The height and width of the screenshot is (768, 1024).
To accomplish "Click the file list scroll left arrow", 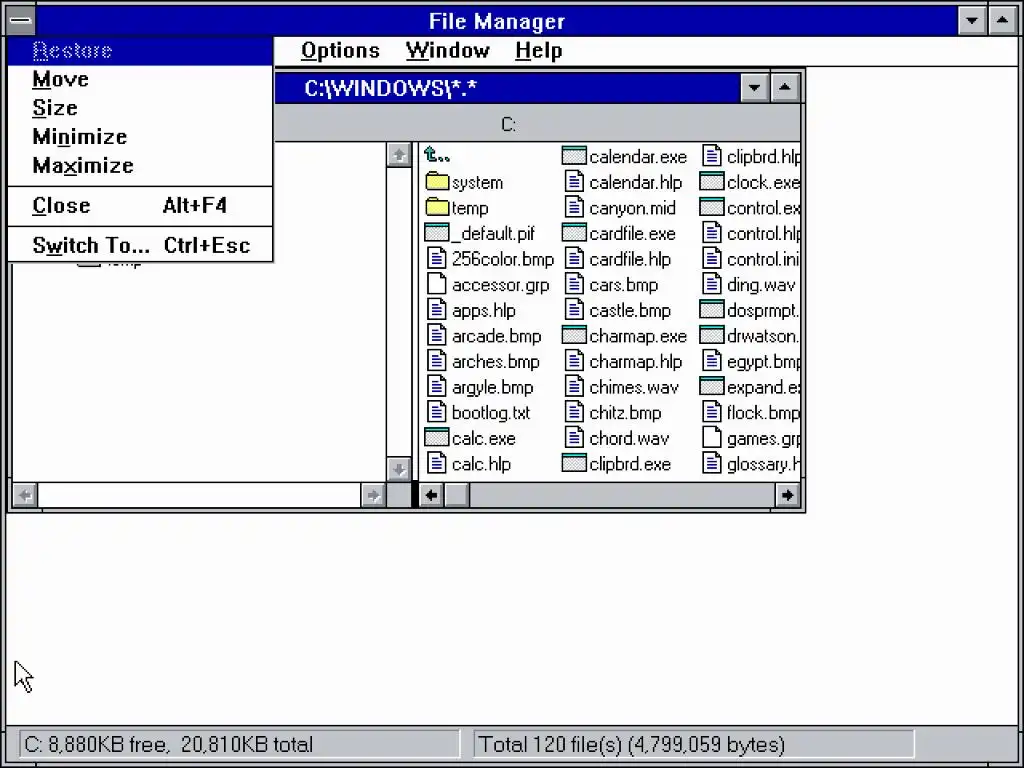I will (431, 496).
